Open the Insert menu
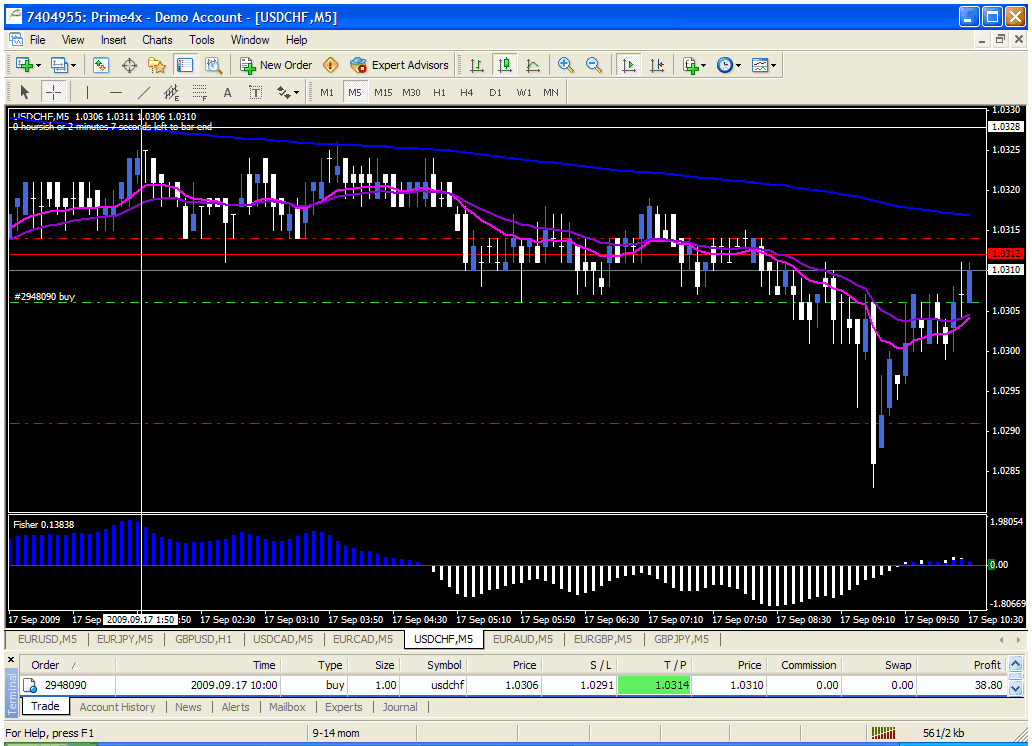Screen dimensions: 1032x746 pos(113,40)
